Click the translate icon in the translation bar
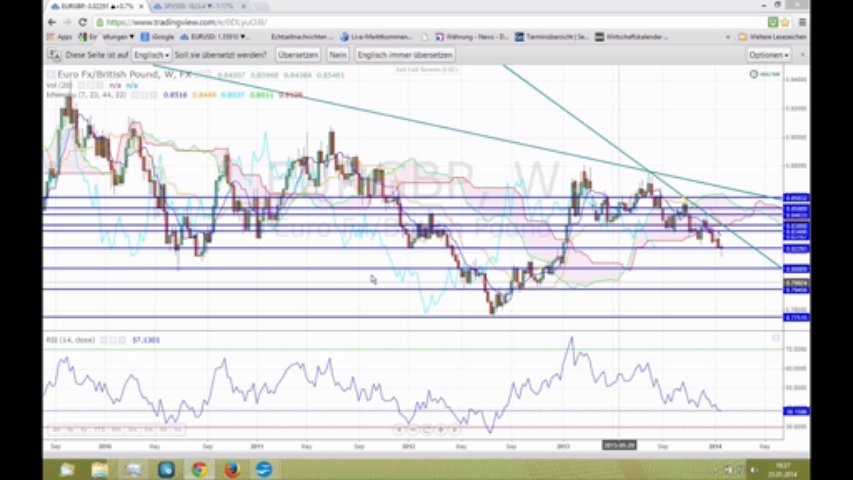The width and height of the screenshot is (853, 480). 54,55
